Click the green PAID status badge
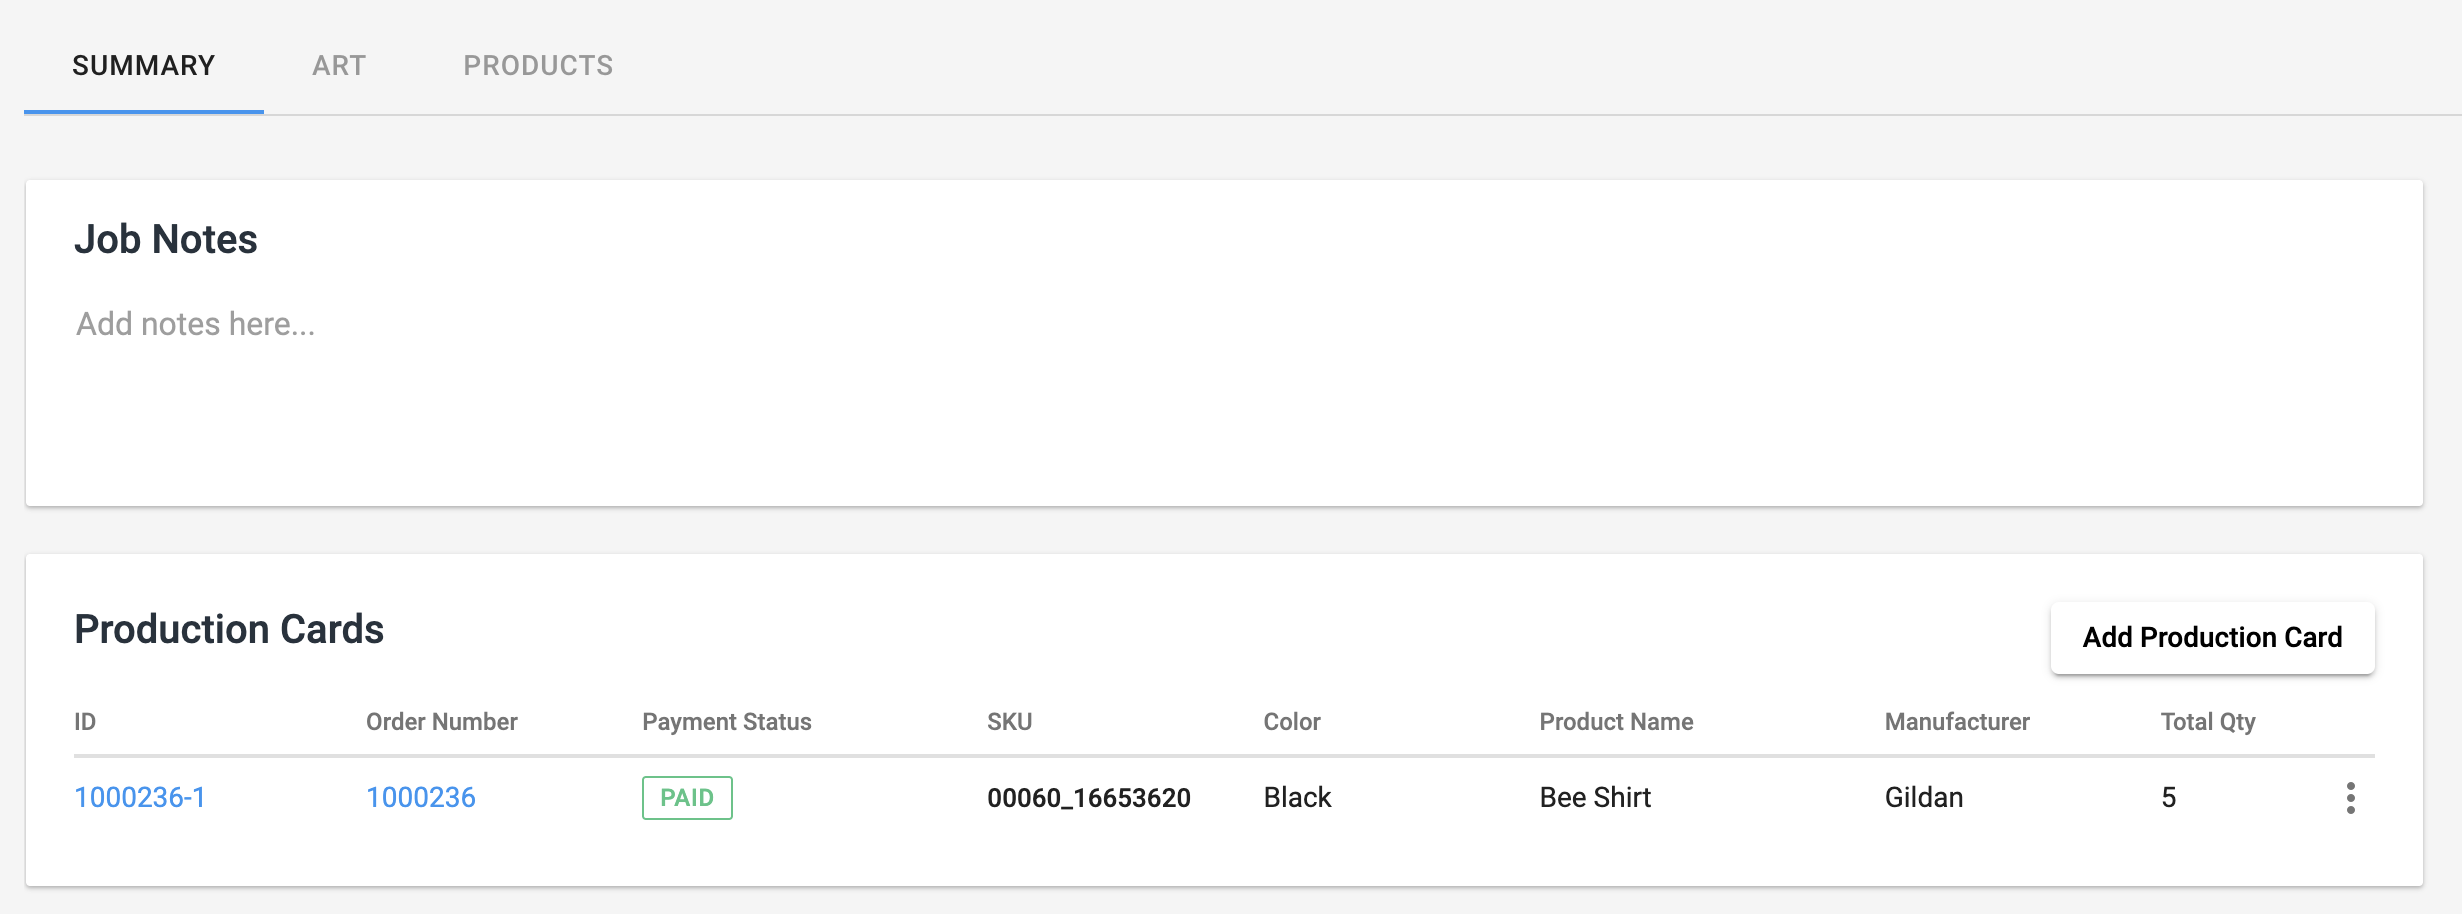The width and height of the screenshot is (2462, 914). 687,798
